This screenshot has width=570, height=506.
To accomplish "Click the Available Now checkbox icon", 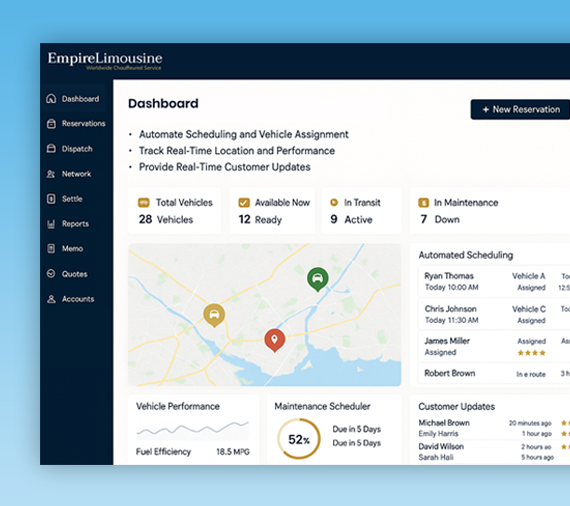I will click(244, 202).
